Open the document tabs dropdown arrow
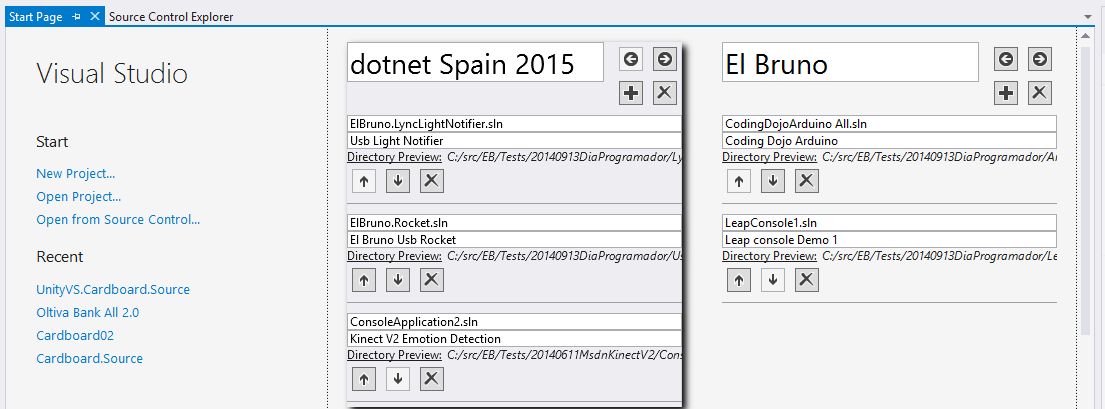This screenshot has width=1105, height=409. (1088, 18)
